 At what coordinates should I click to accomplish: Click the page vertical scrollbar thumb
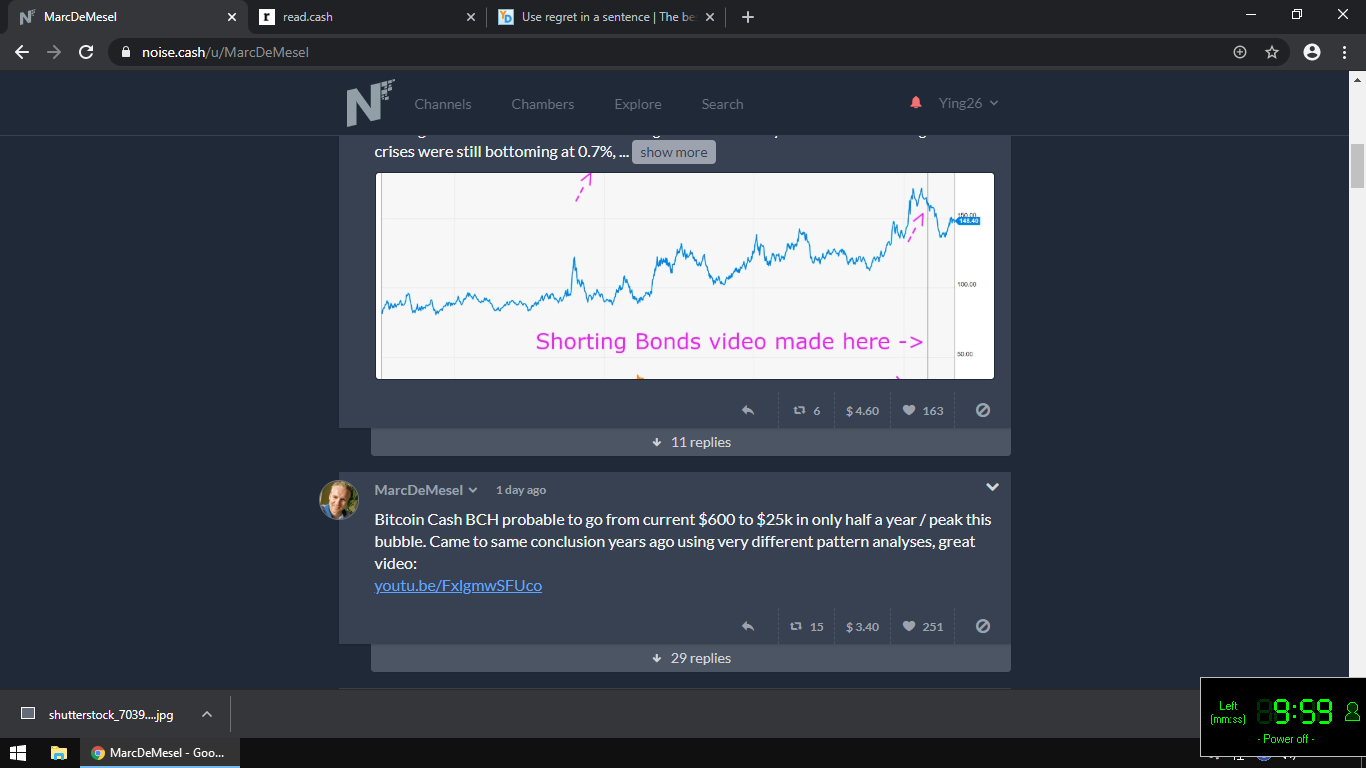(1357, 166)
